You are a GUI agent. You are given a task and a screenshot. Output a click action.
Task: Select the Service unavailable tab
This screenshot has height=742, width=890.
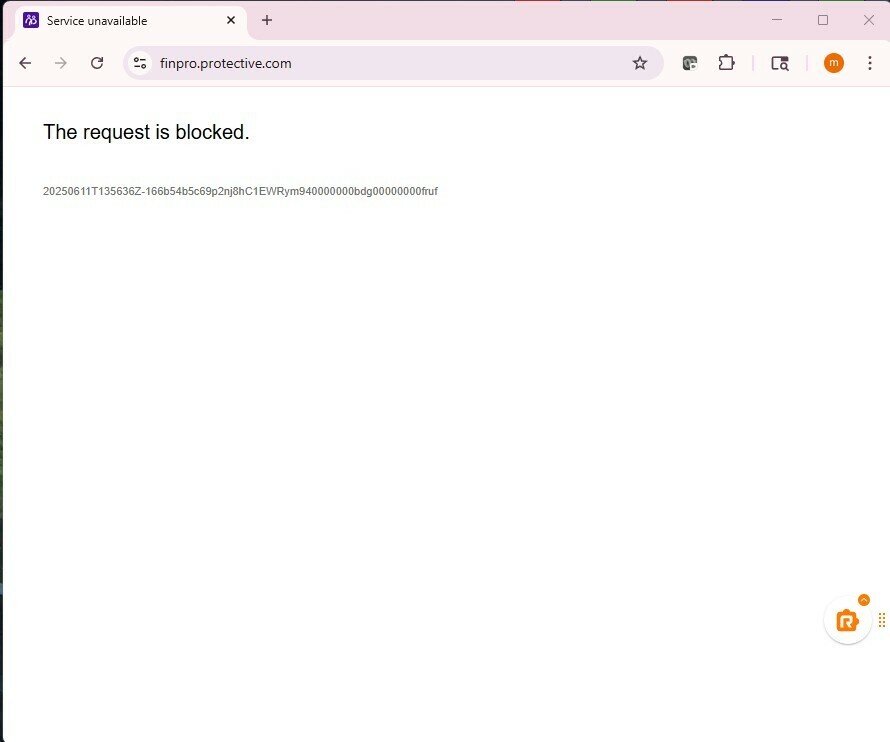click(x=131, y=21)
